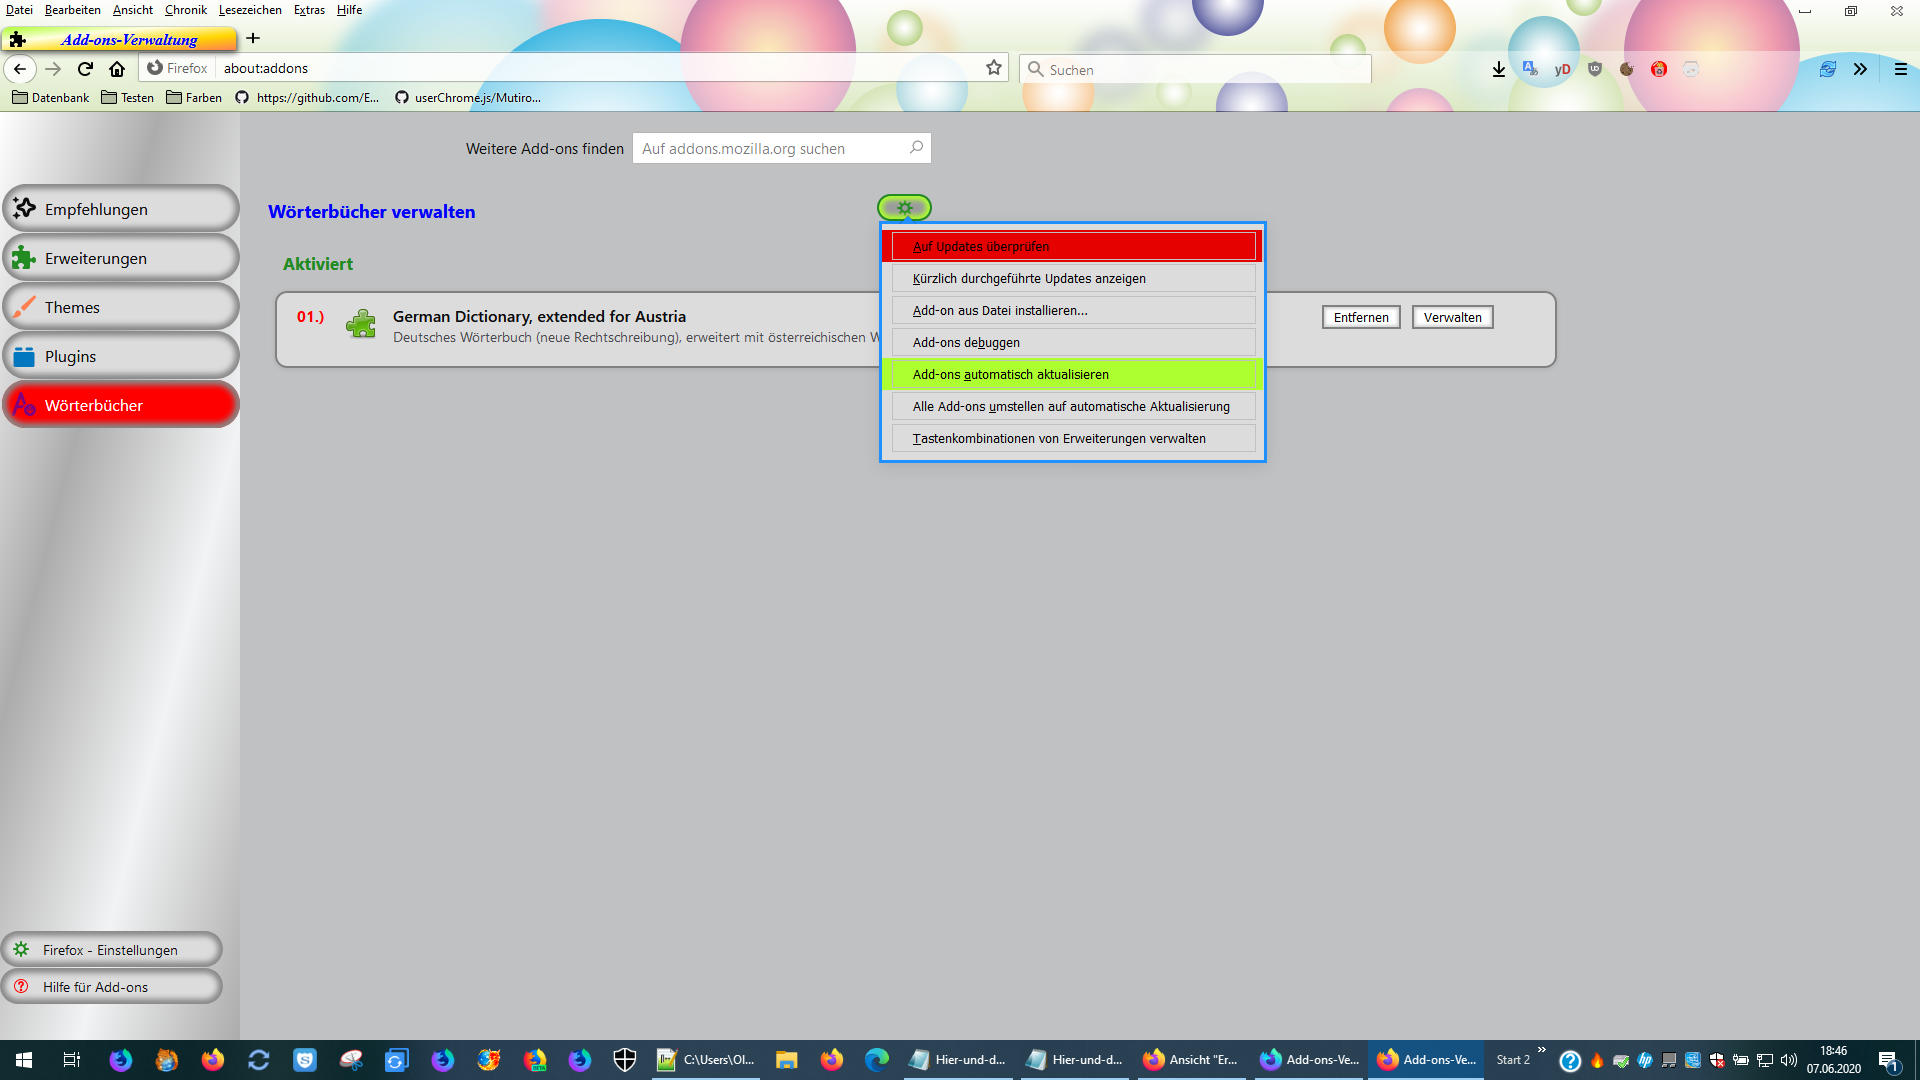Go to the home page icon
The height and width of the screenshot is (1080, 1920).
[117, 69]
